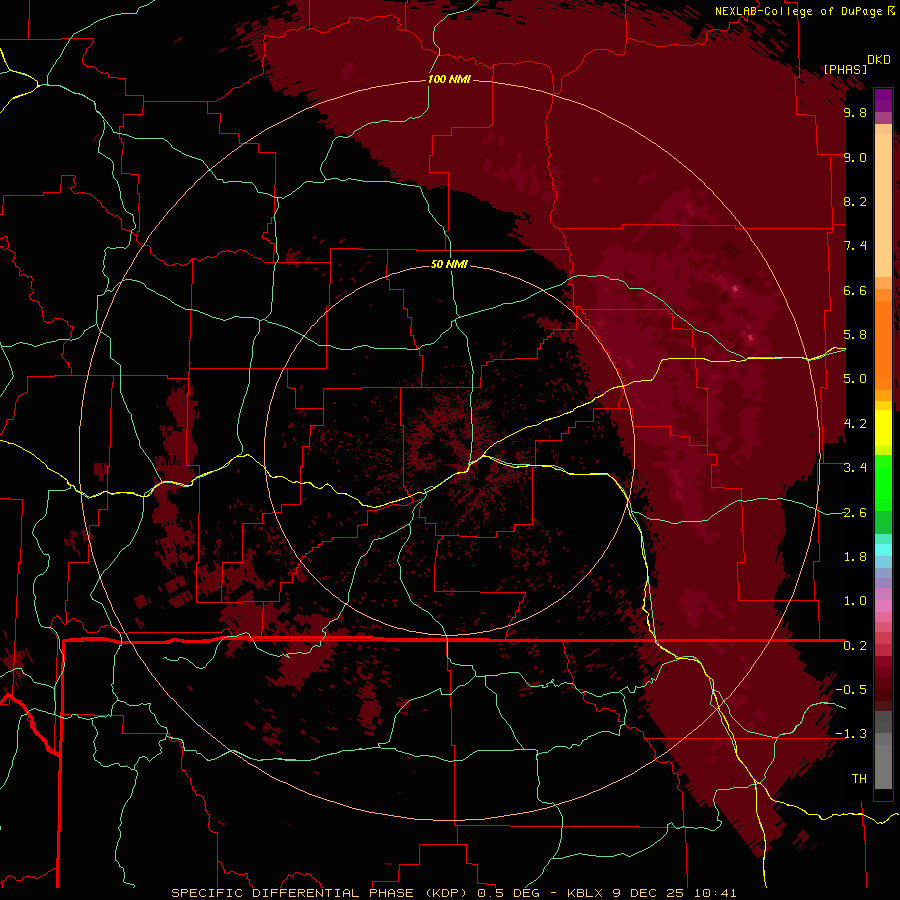Click the 100 NMI range ring label
This screenshot has height=900, width=900.
pos(449,79)
